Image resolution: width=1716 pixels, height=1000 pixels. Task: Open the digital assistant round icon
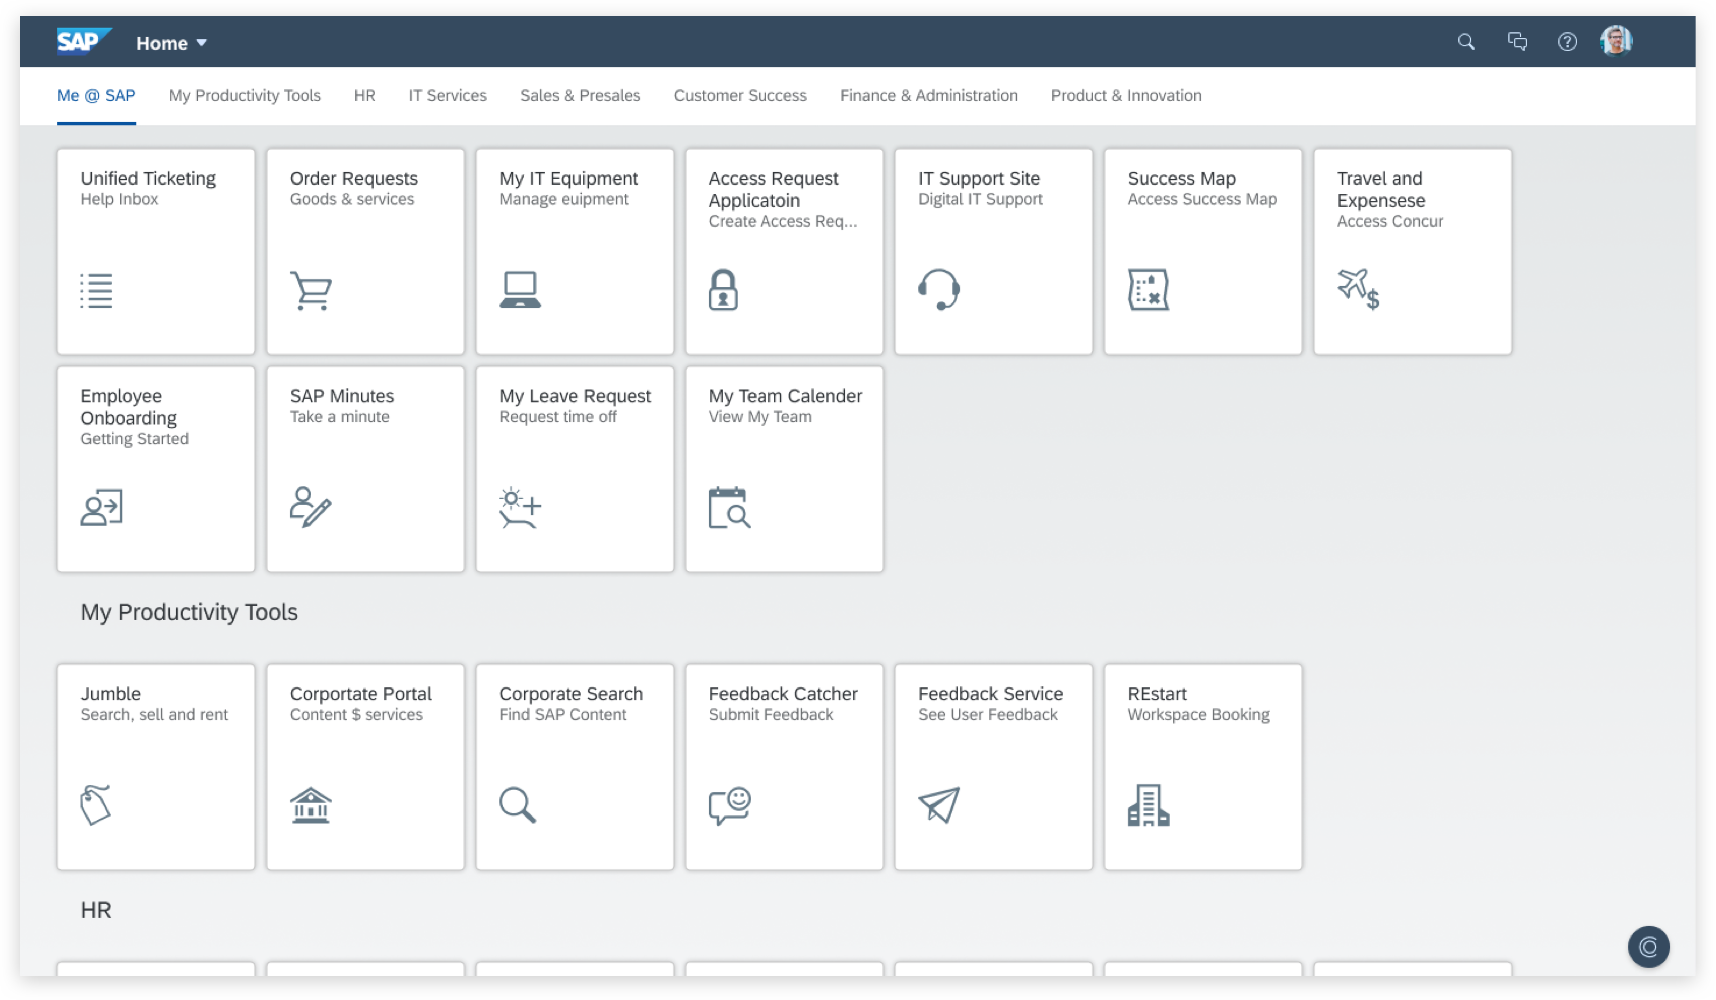click(1648, 946)
